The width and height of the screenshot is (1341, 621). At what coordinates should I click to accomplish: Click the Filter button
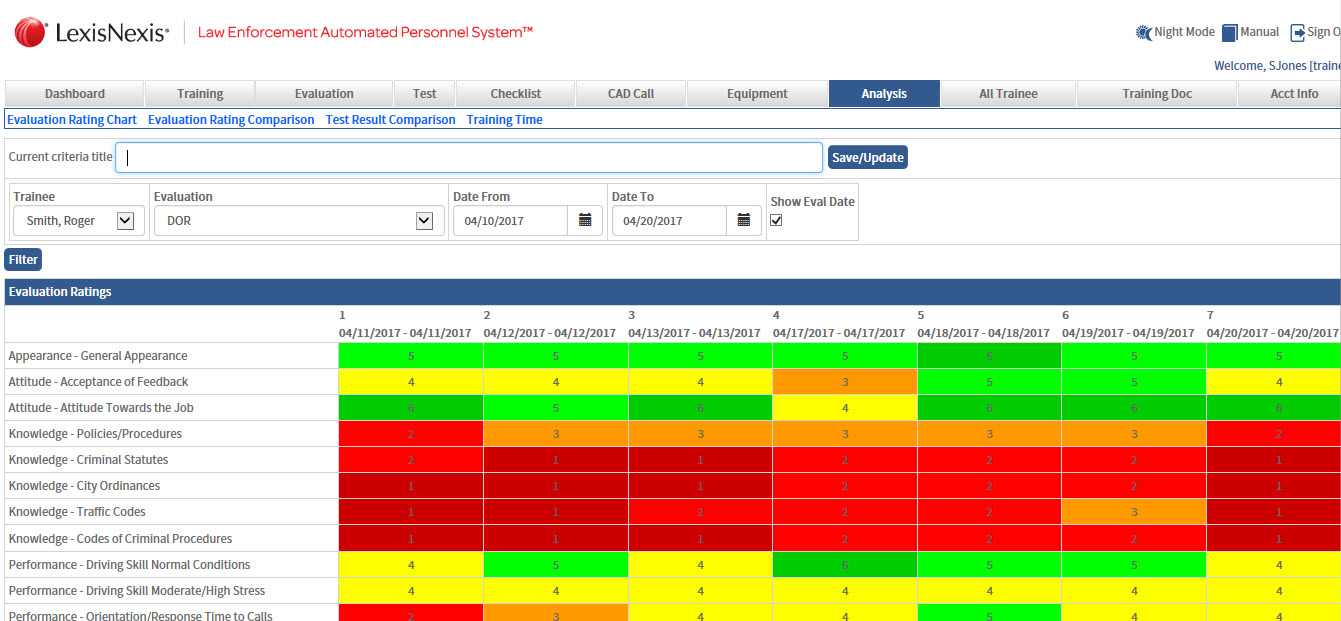click(23, 260)
